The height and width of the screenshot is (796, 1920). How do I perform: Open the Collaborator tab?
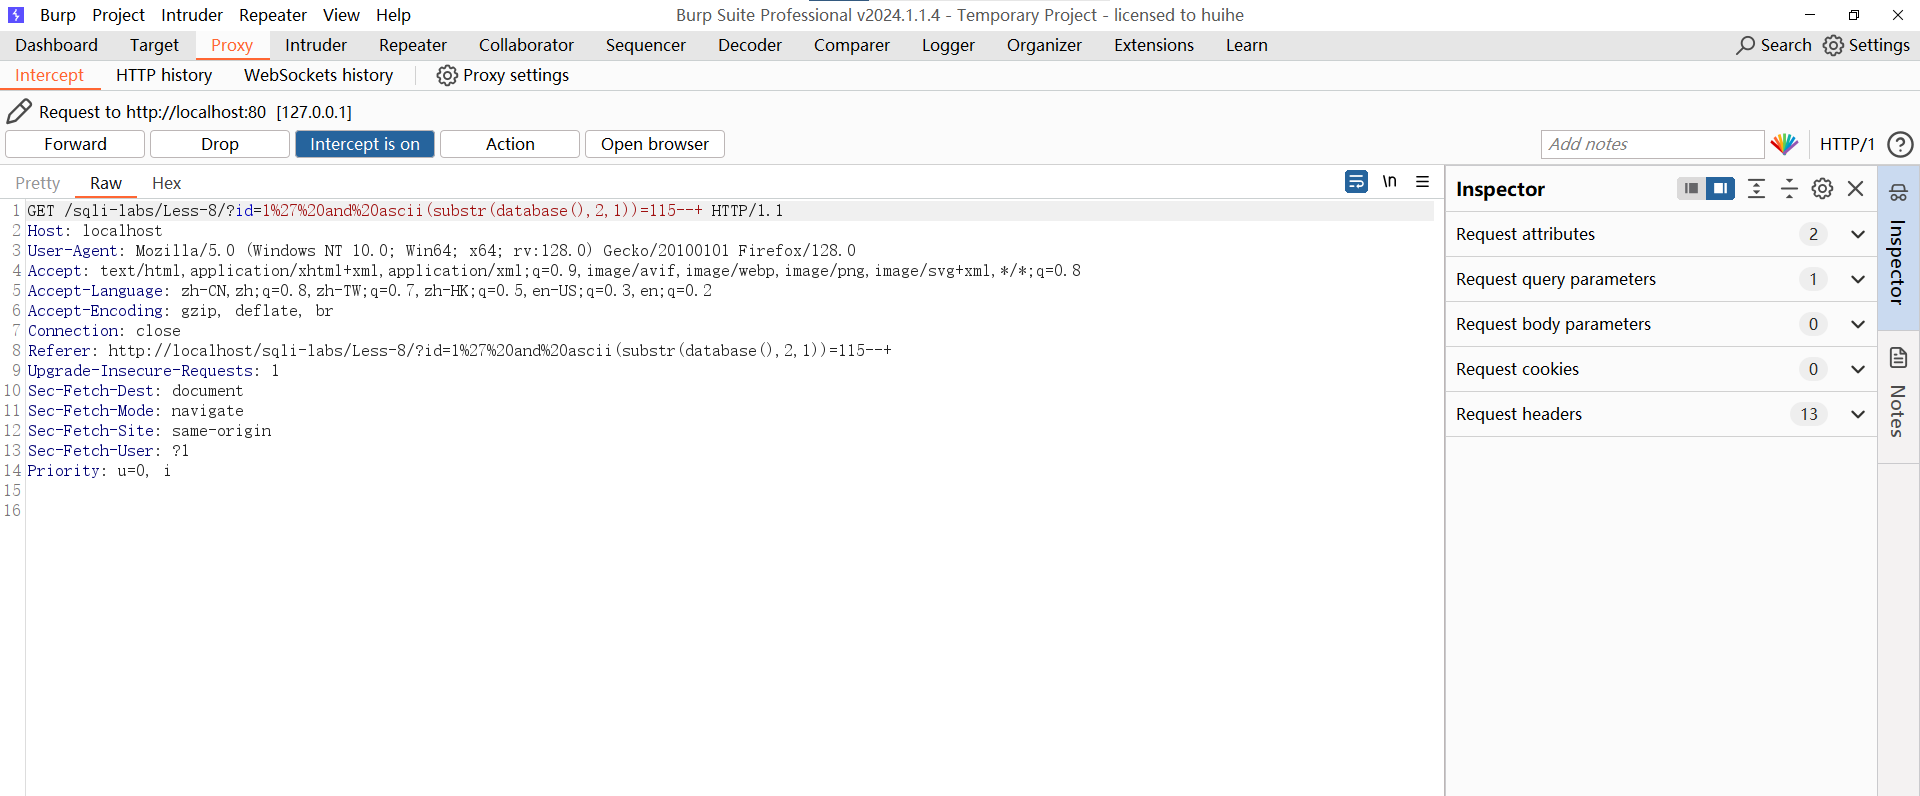point(526,45)
